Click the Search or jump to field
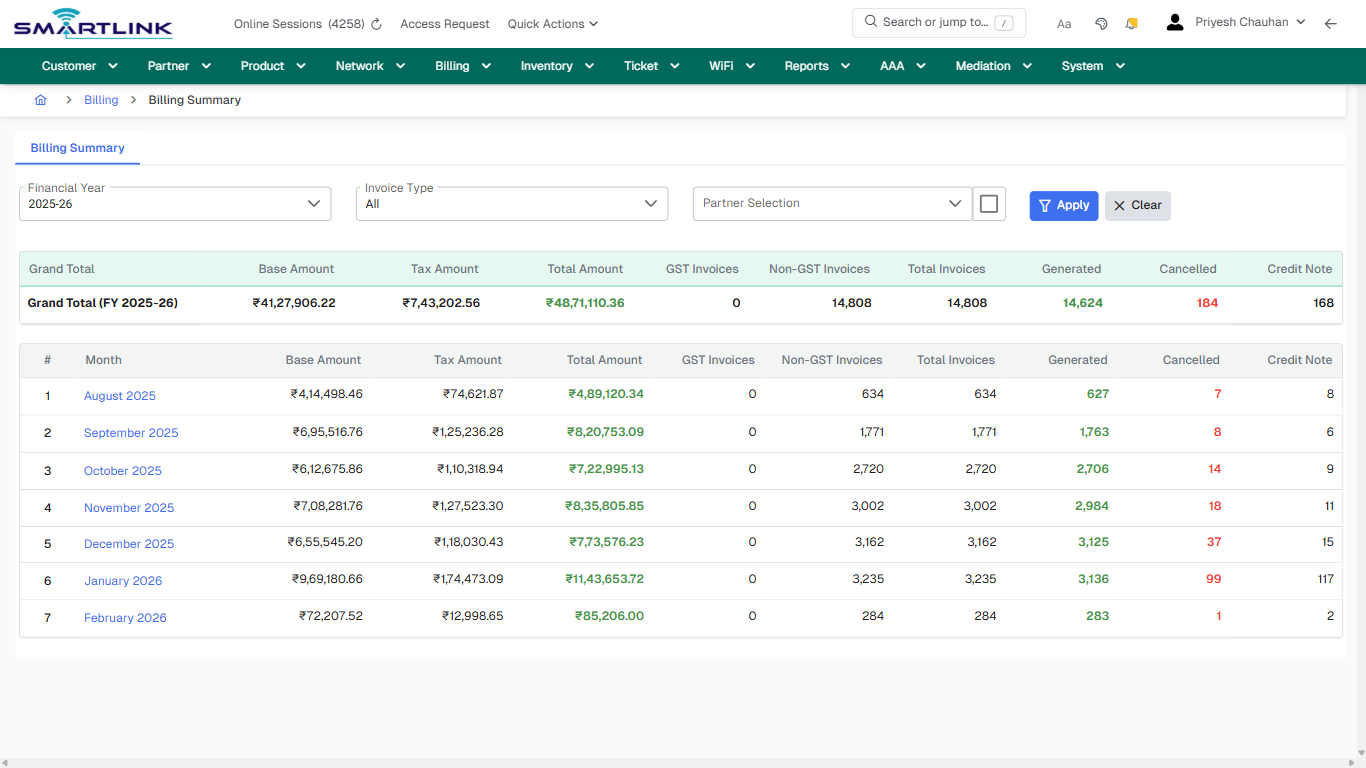Screen dimensions: 1366x768 938,21
